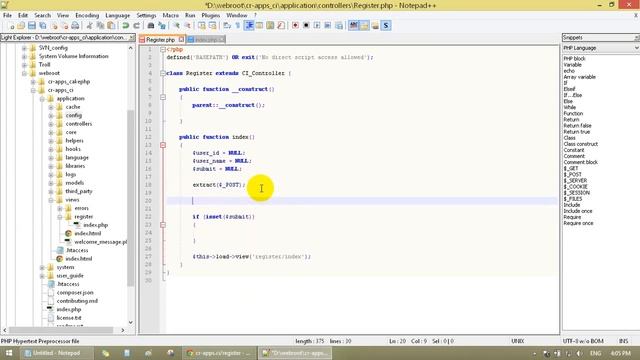Expand the controllers folder node
This screenshot has height=360, width=640.
click(51, 124)
